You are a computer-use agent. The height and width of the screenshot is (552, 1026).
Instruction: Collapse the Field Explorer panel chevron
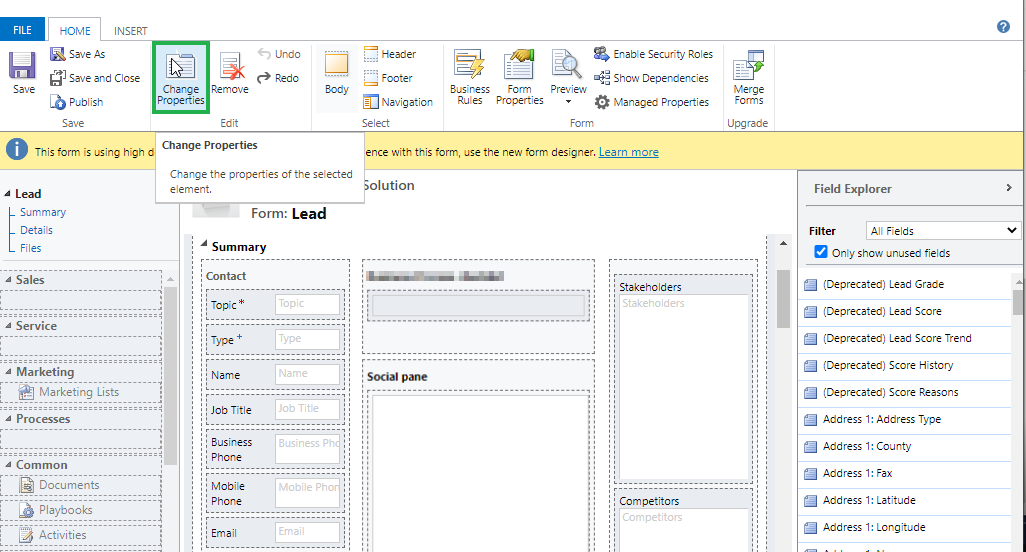(1008, 188)
